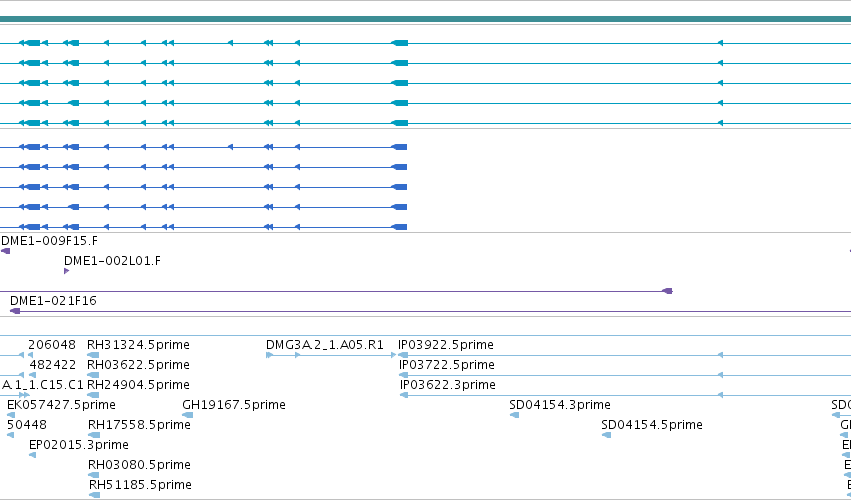Select the 482422 EST label
Image resolution: width=851 pixels, height=500 pixels.
pos(53,364)
